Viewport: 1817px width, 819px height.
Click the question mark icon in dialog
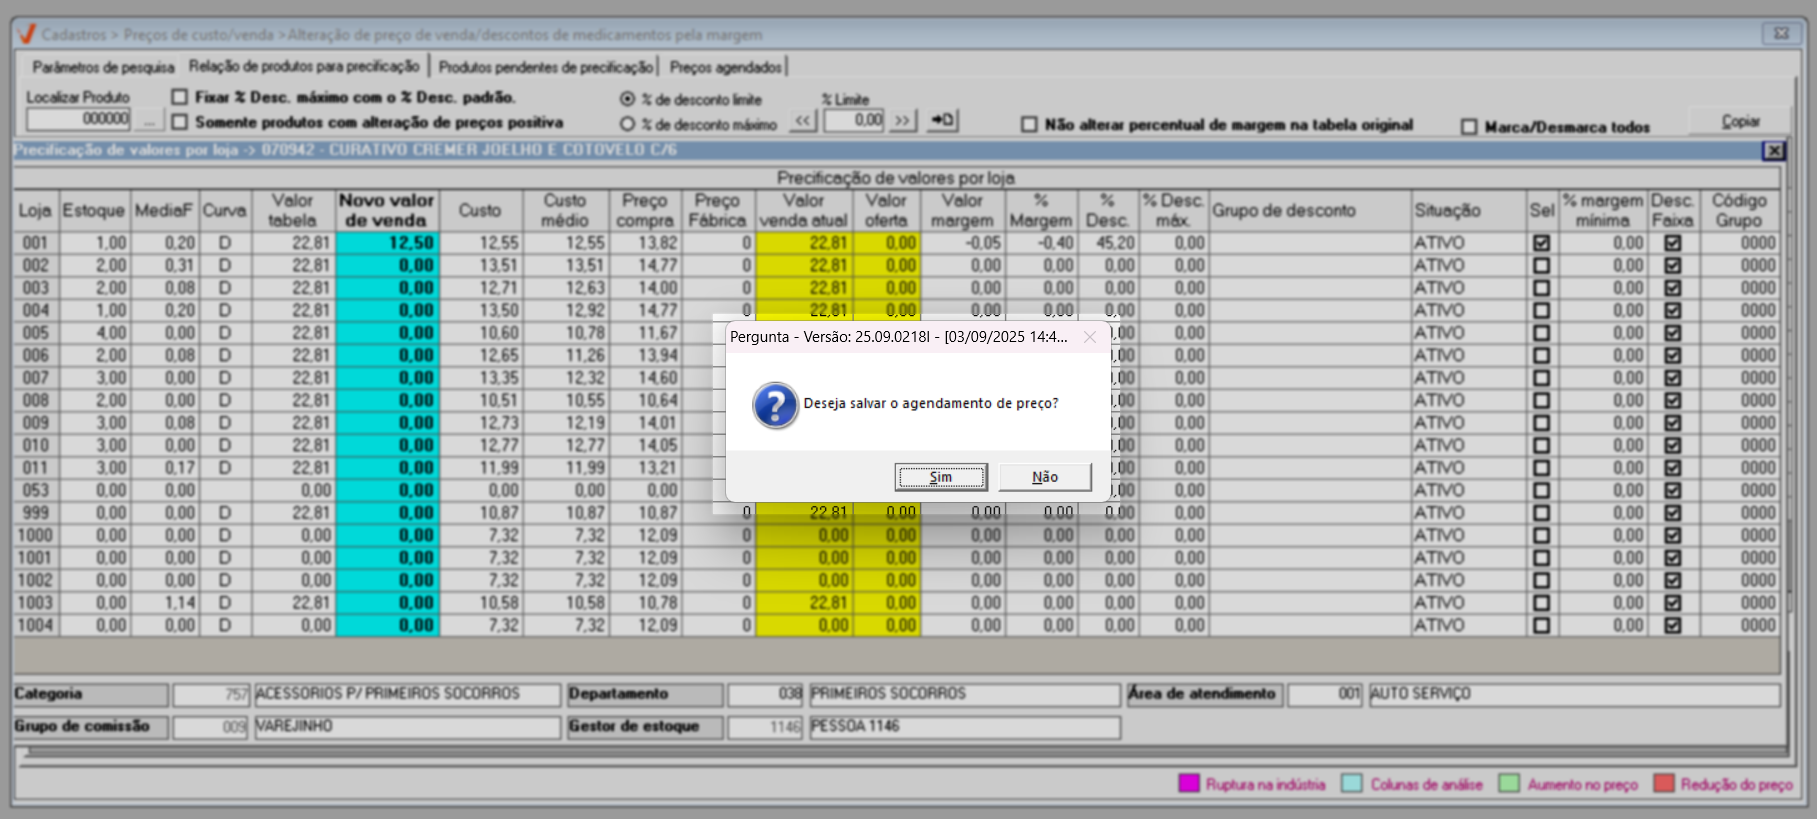point(775,405)
